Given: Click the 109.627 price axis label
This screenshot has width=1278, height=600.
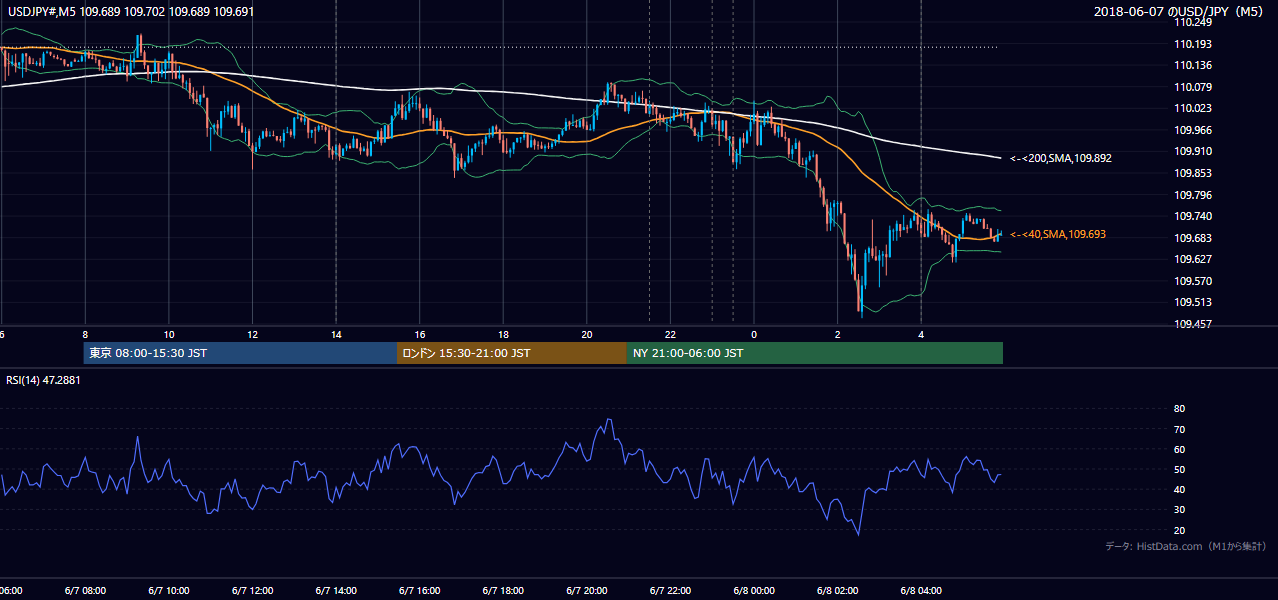Looking at the screenshot, I should (x=1193, y=259).
